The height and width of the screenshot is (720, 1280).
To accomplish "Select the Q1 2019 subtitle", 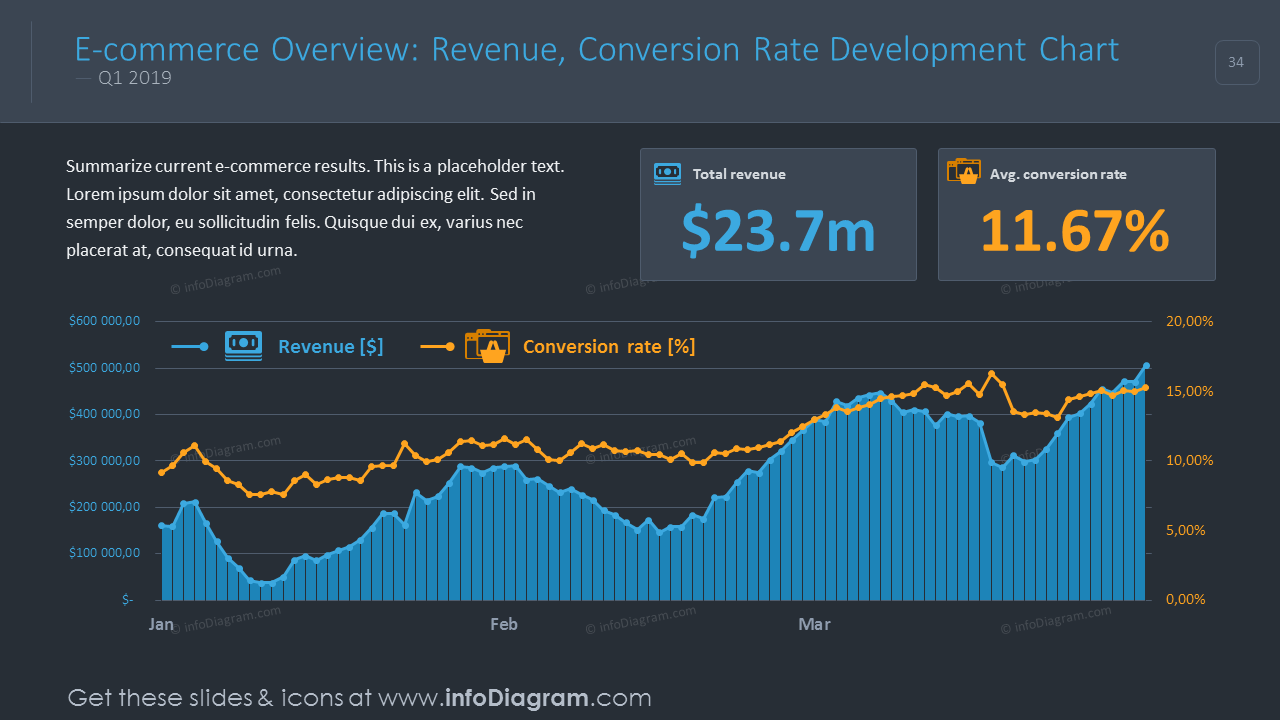I will [134, 77].
